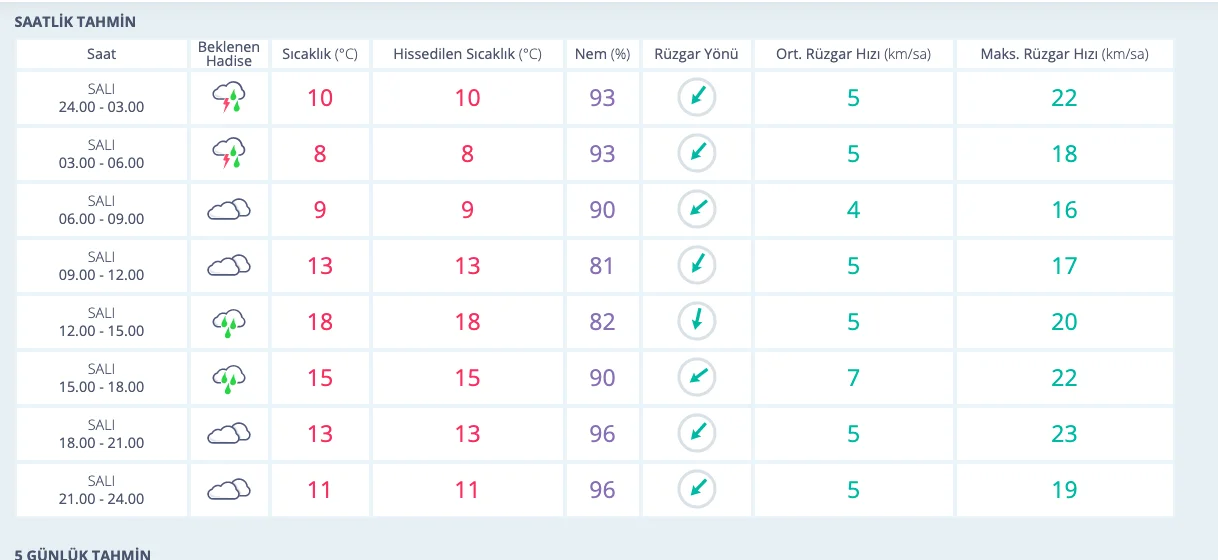Click the SAATLİK TAHMİN section title
The width and height of the screenshot is (1218, 560).
[75, 21]
